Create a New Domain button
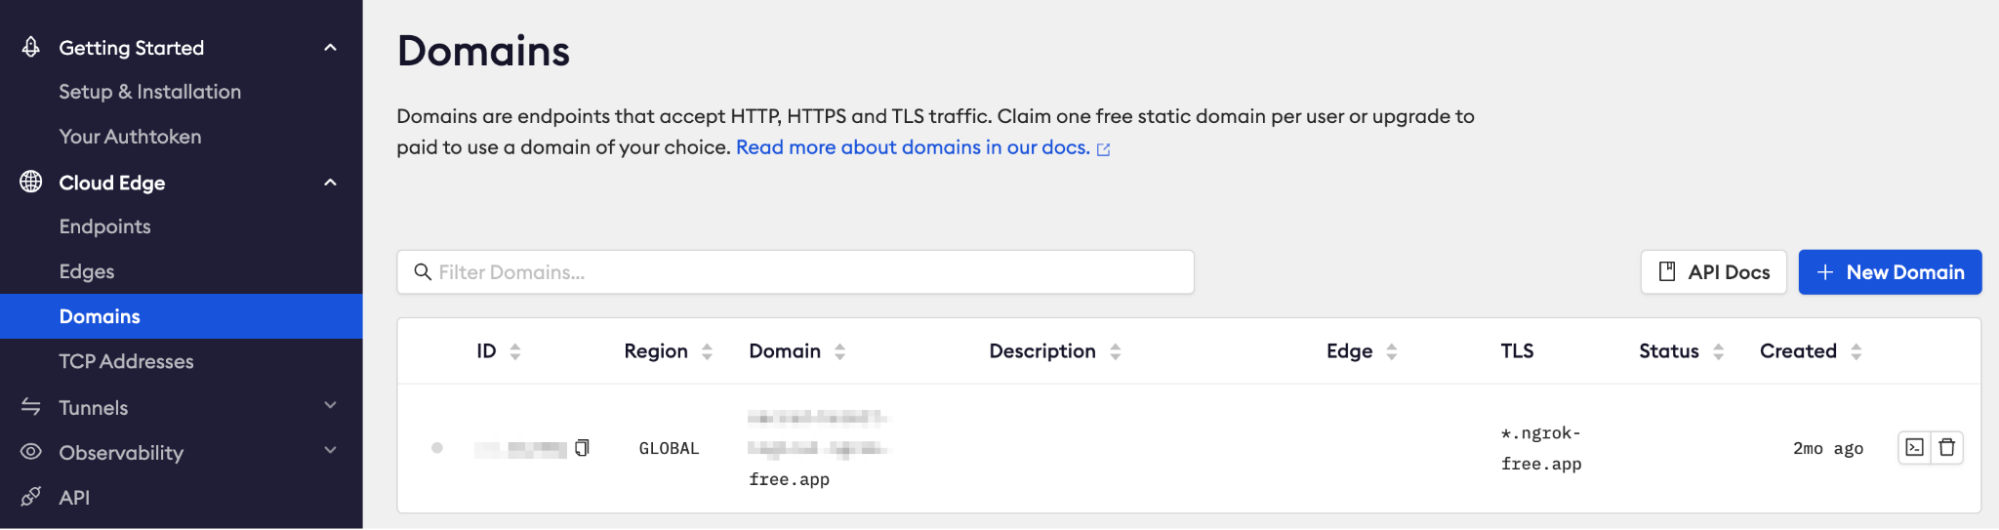 (1890, 272)
